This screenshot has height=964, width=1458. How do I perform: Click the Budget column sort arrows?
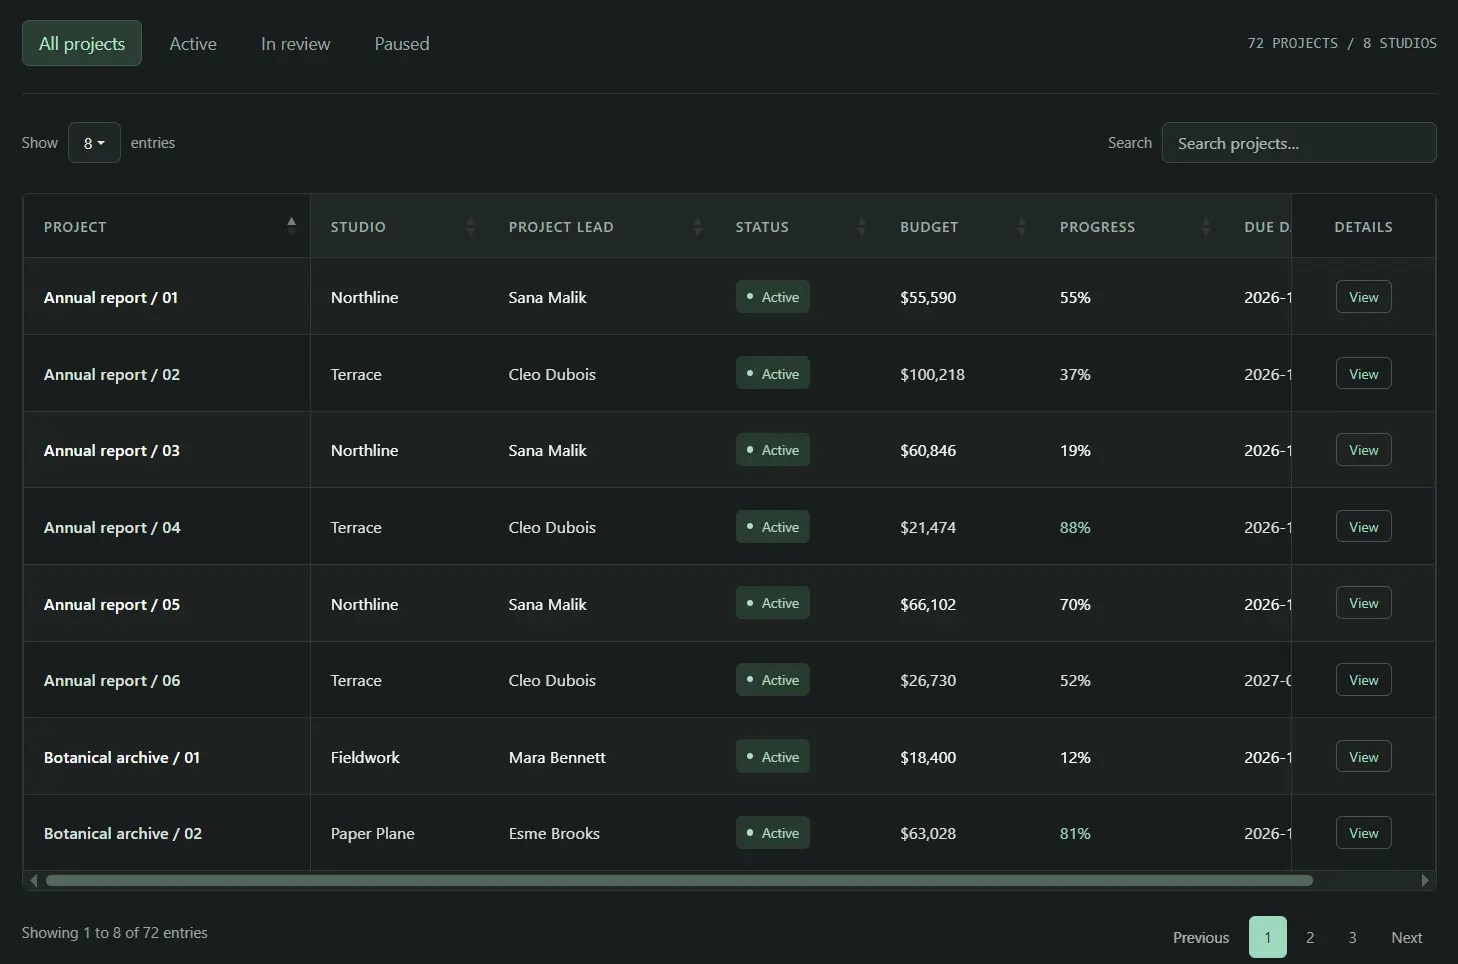(x=1021, y=227)
